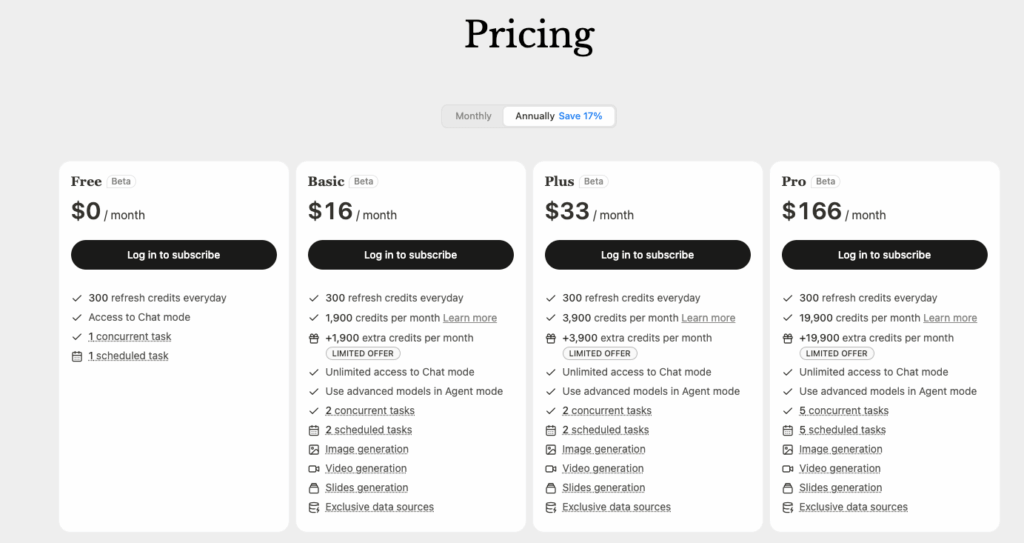Subscribe to the Basic plan via log in

pyautogui.click(x=411, y=255)
